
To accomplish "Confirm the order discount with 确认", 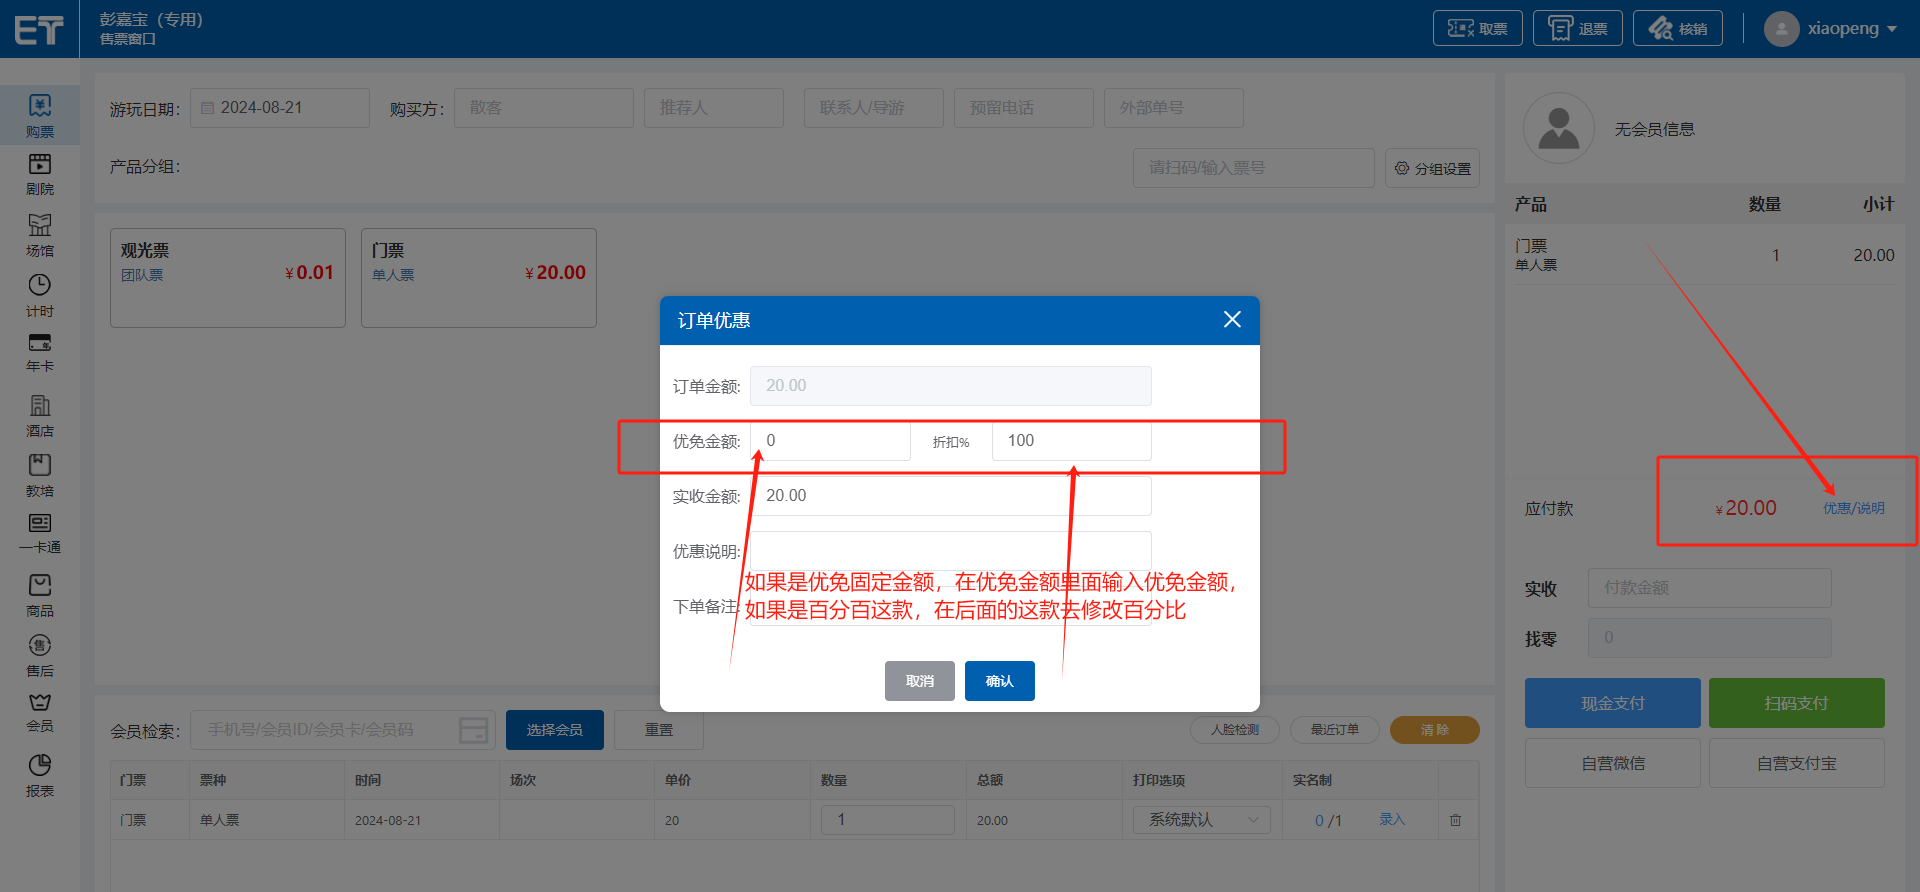I will click(x=999, y=681).
